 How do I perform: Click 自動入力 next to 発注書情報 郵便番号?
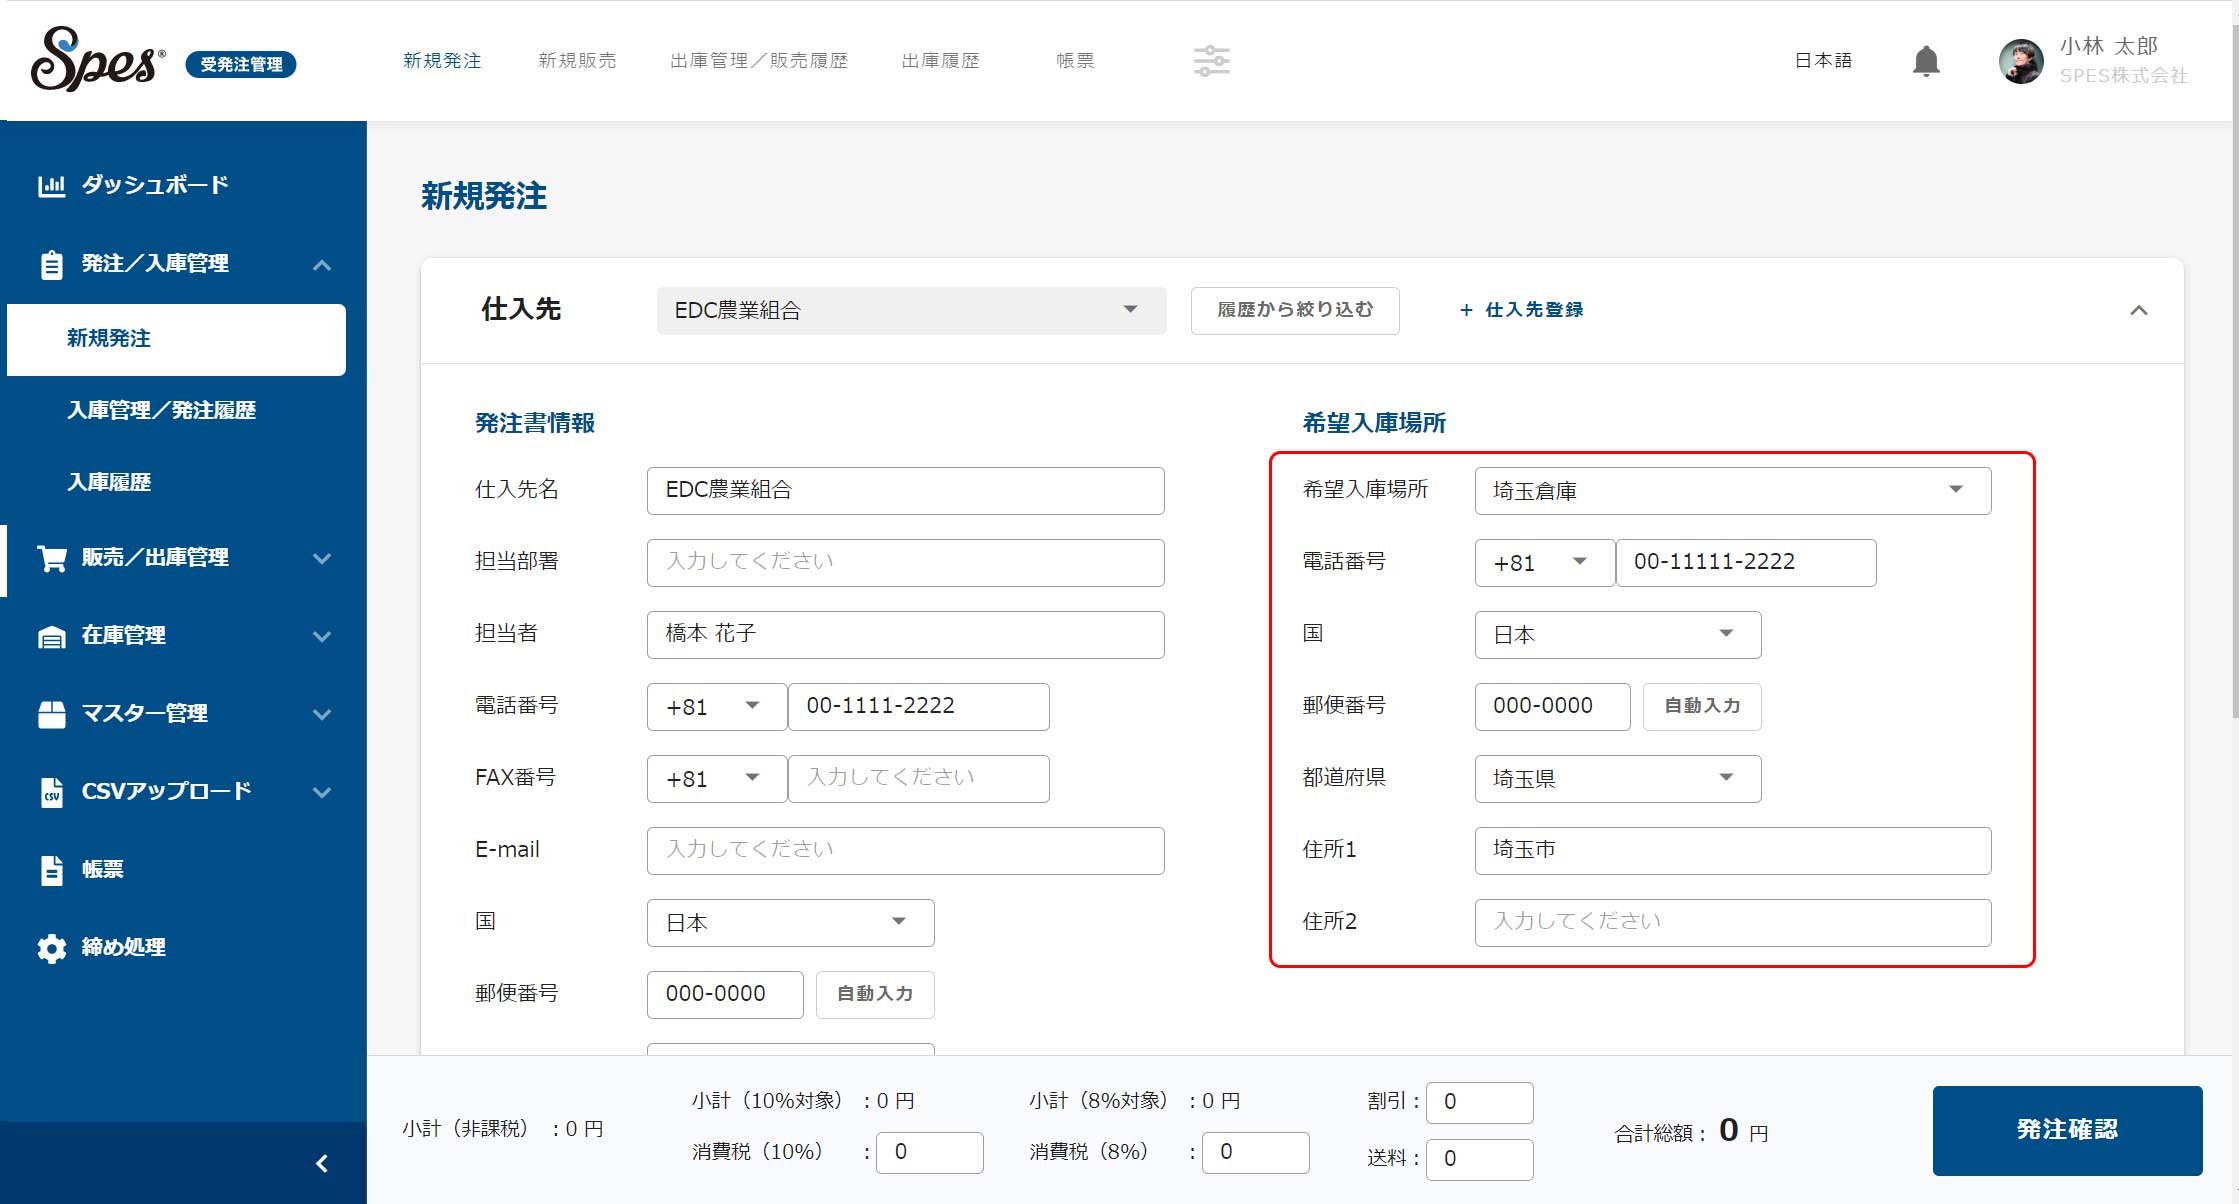tap(875, 995)
